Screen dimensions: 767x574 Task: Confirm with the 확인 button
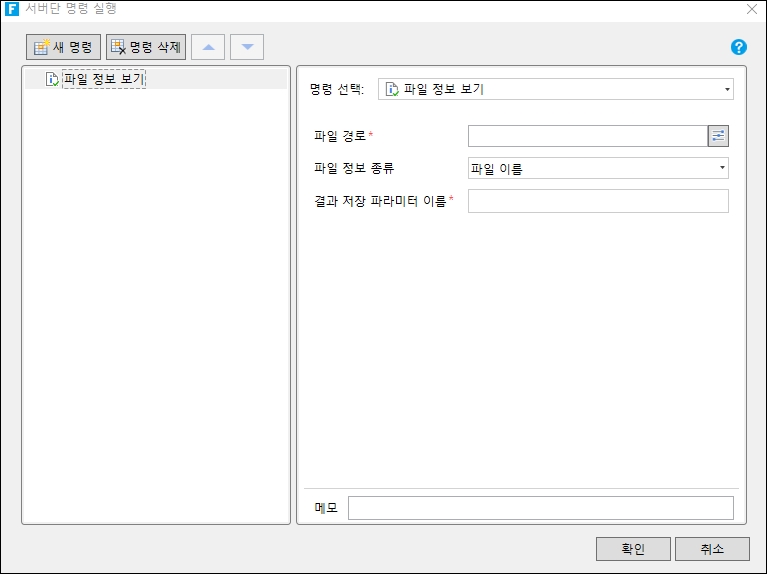click(633, 549)
